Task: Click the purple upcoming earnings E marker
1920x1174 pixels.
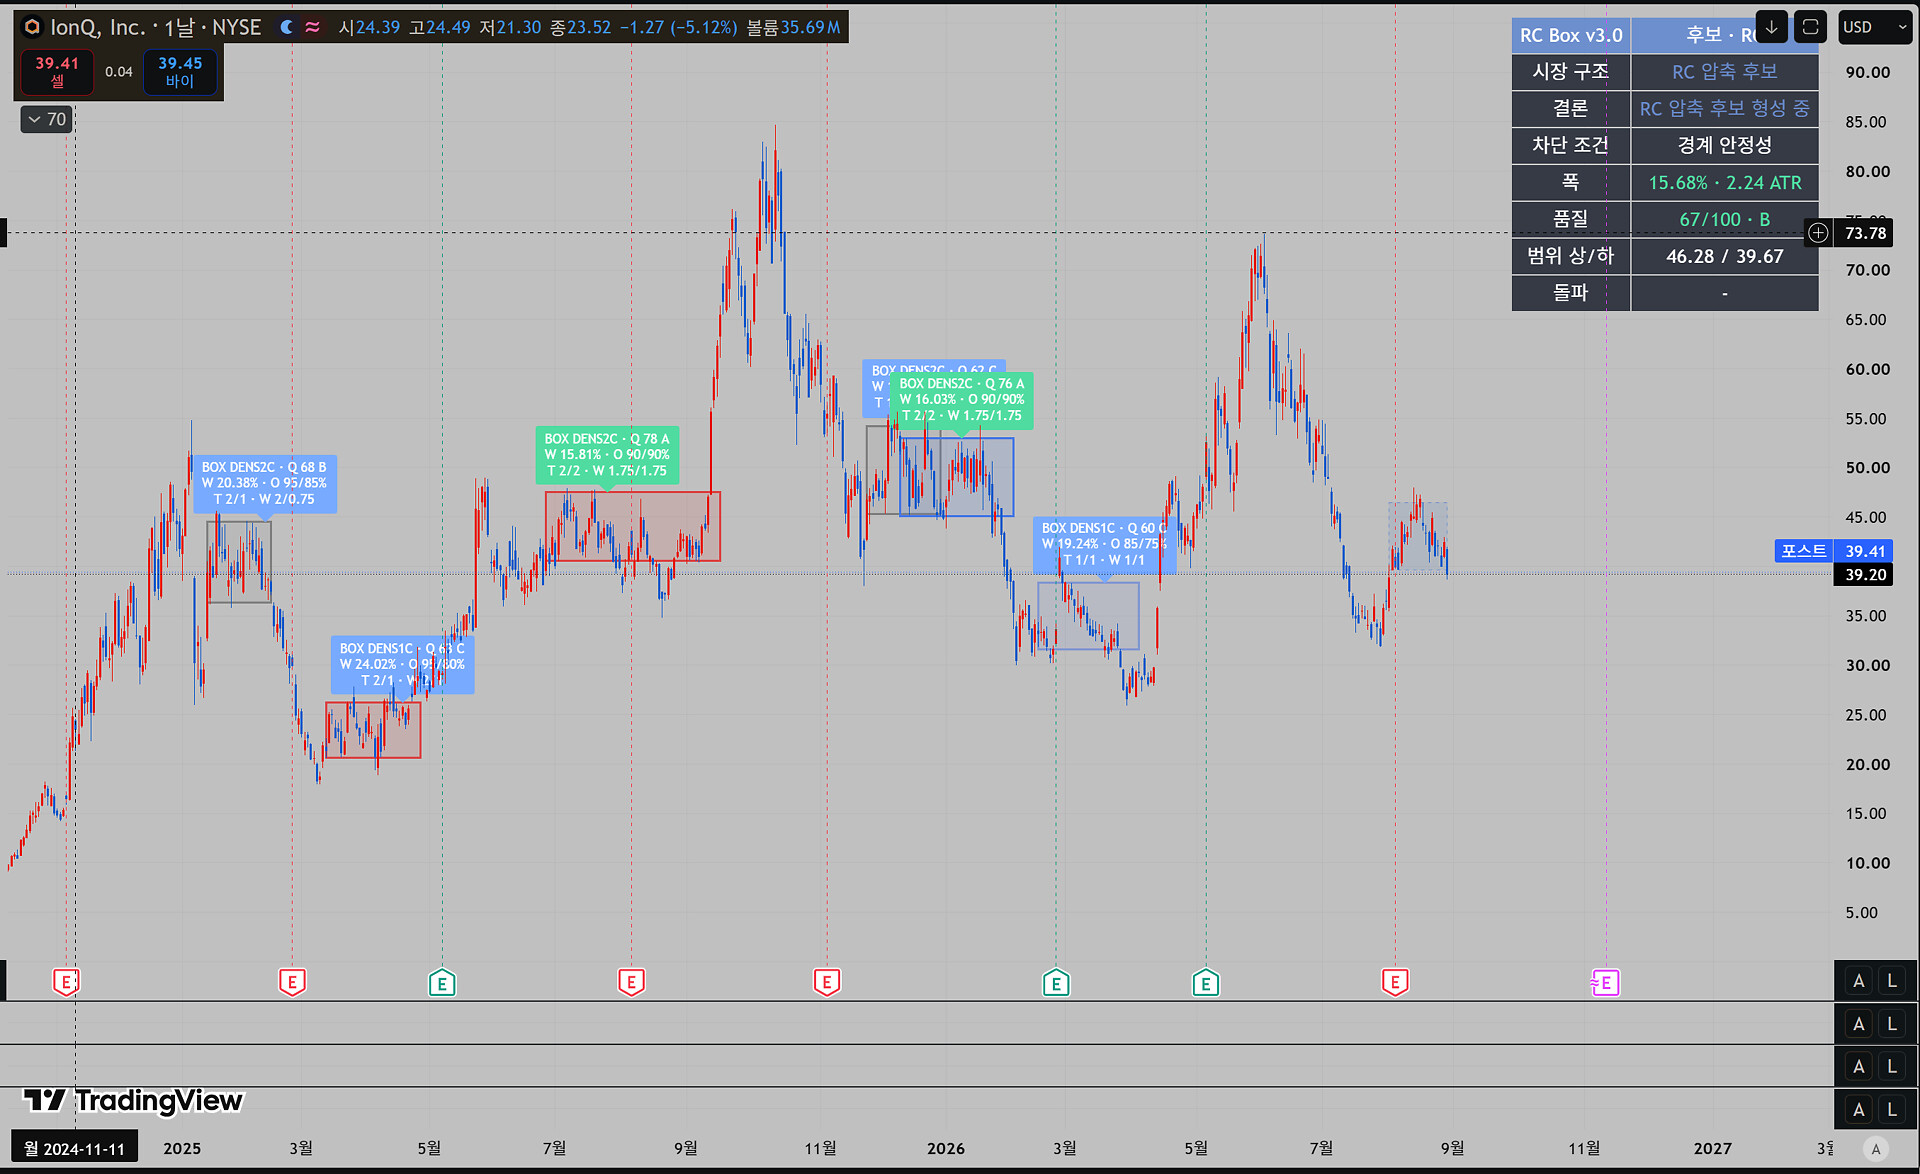Action: (1605, 983)
